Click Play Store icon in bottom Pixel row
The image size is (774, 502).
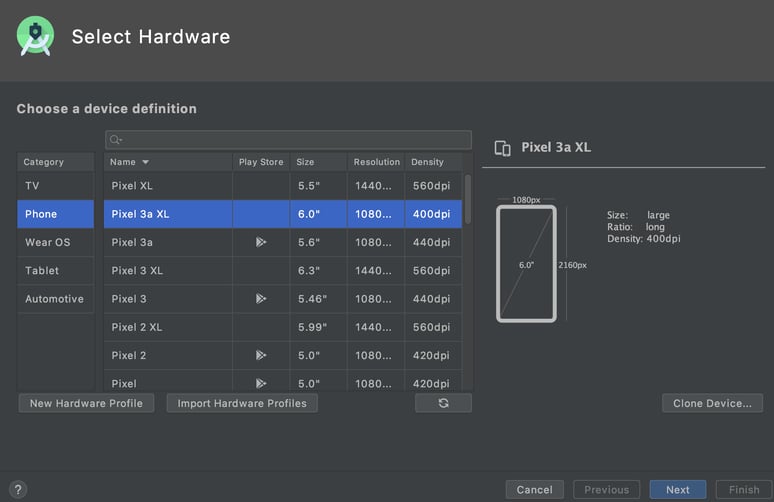click(x=261, y=384)
